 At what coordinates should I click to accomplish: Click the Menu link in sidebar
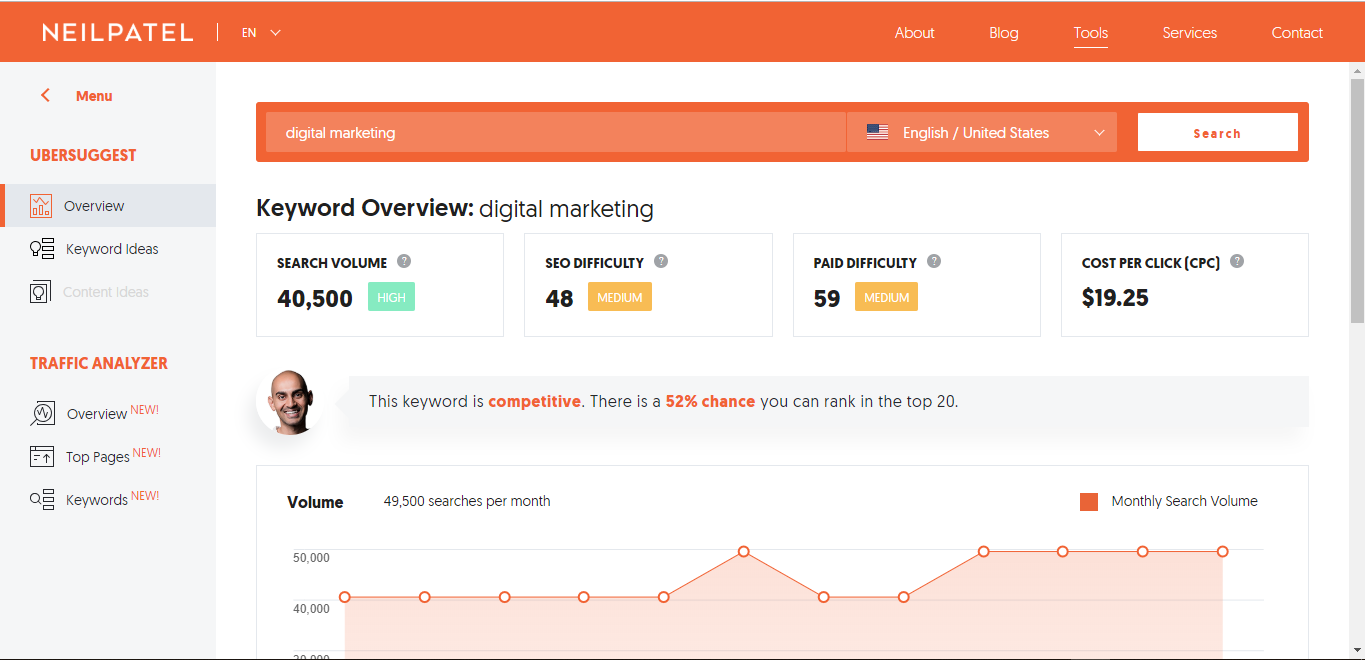tap(94, 96)
